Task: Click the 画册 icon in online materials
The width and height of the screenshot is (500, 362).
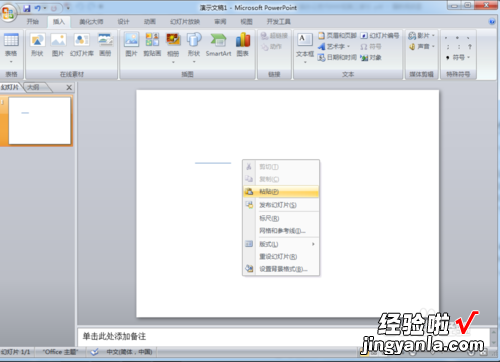Action: pos(105,44)
